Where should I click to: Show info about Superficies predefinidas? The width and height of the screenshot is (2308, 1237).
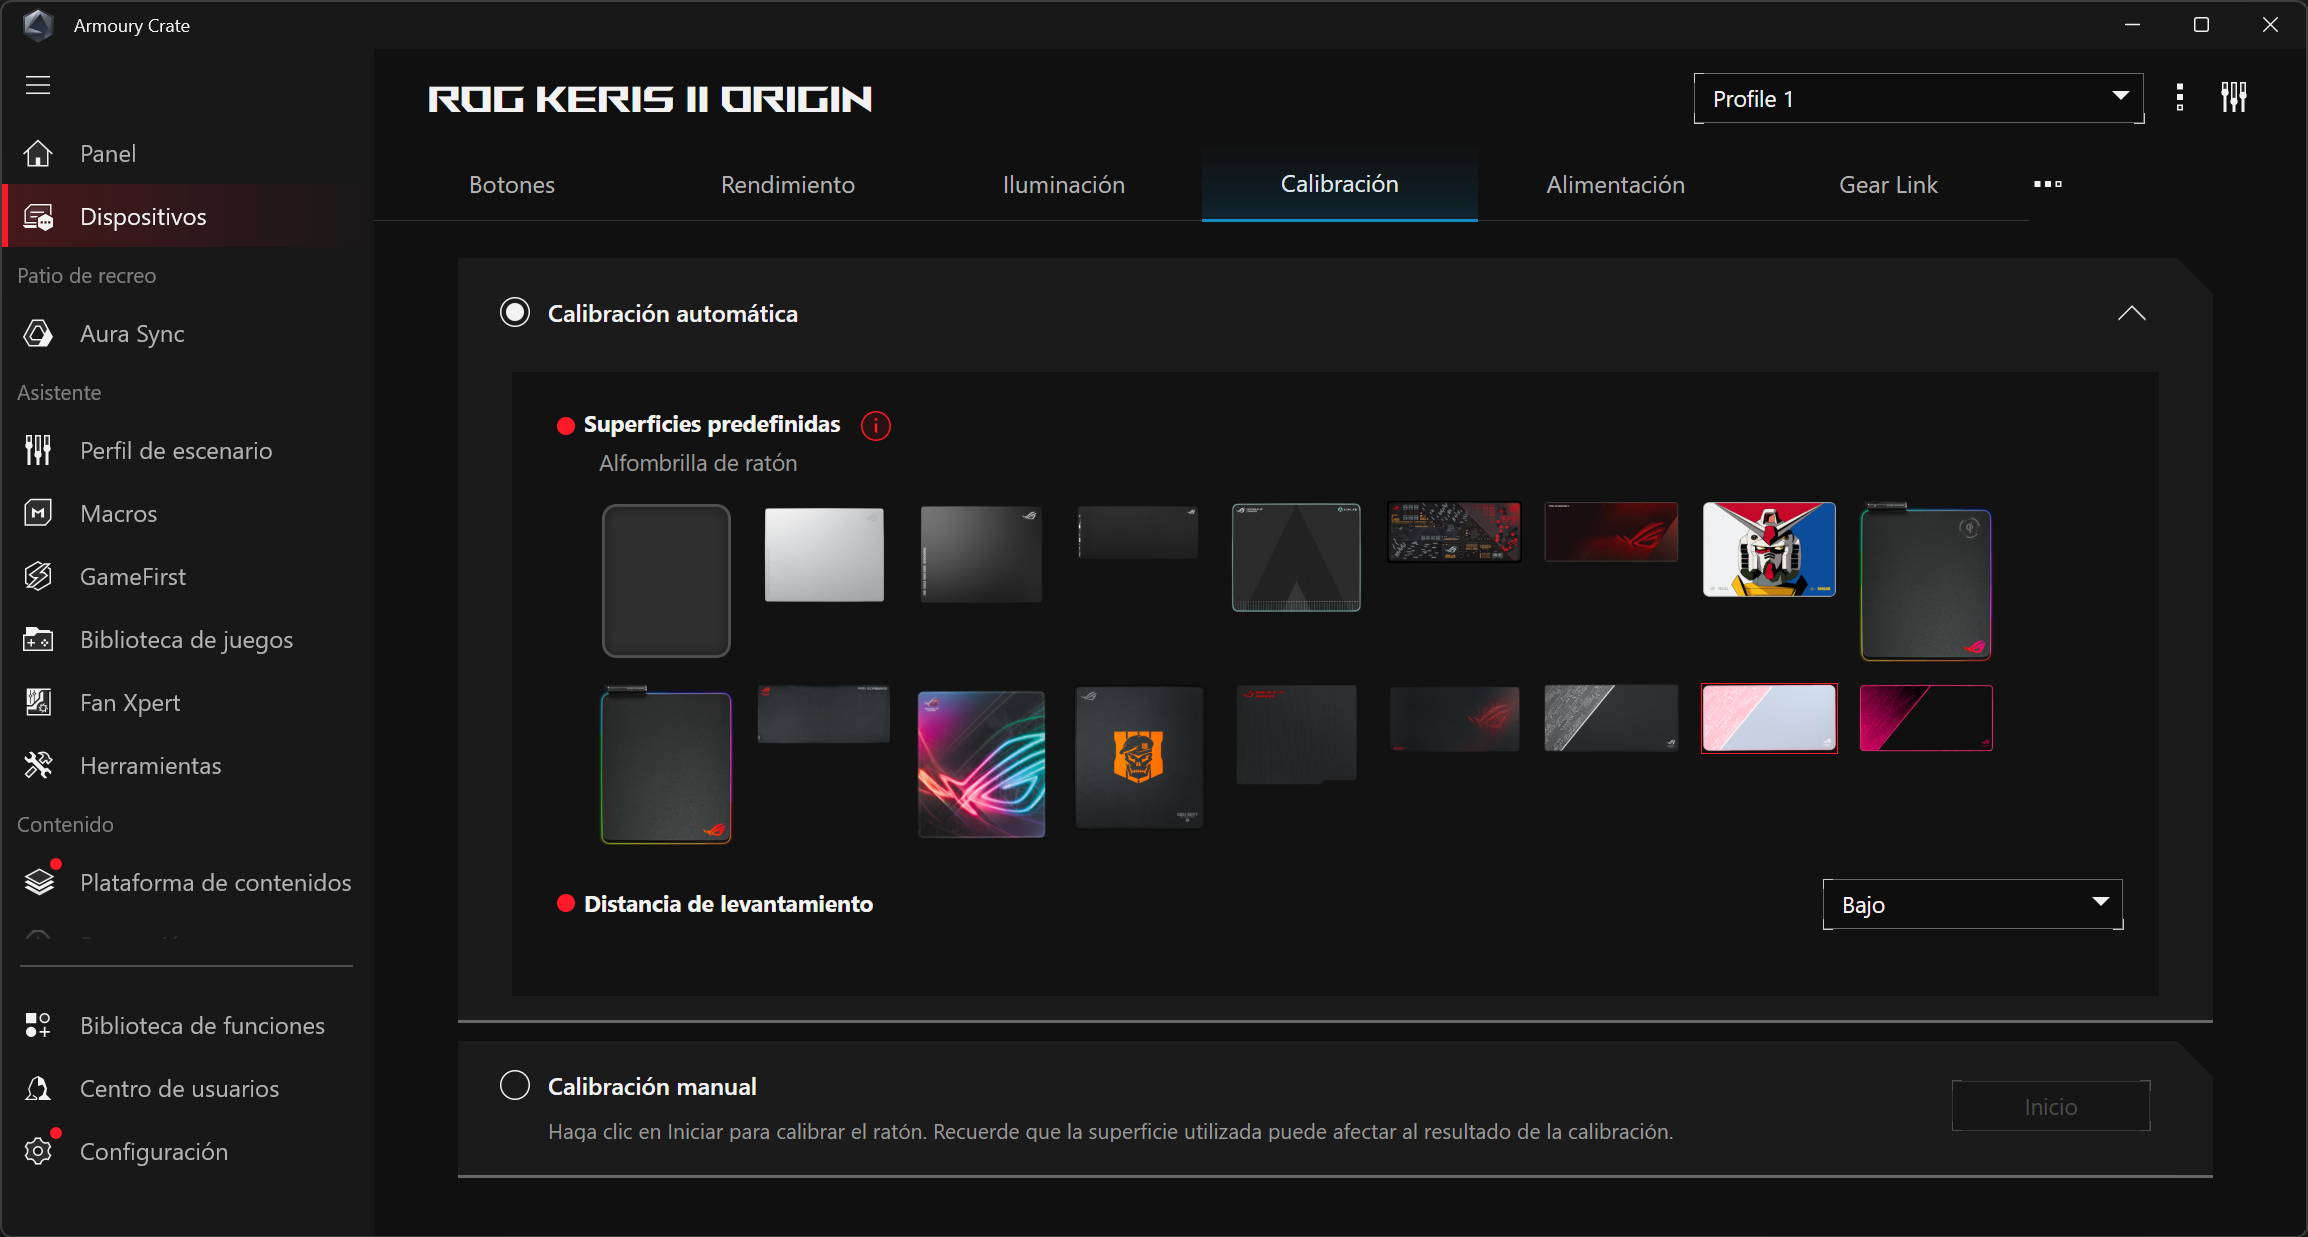[876, 426]
